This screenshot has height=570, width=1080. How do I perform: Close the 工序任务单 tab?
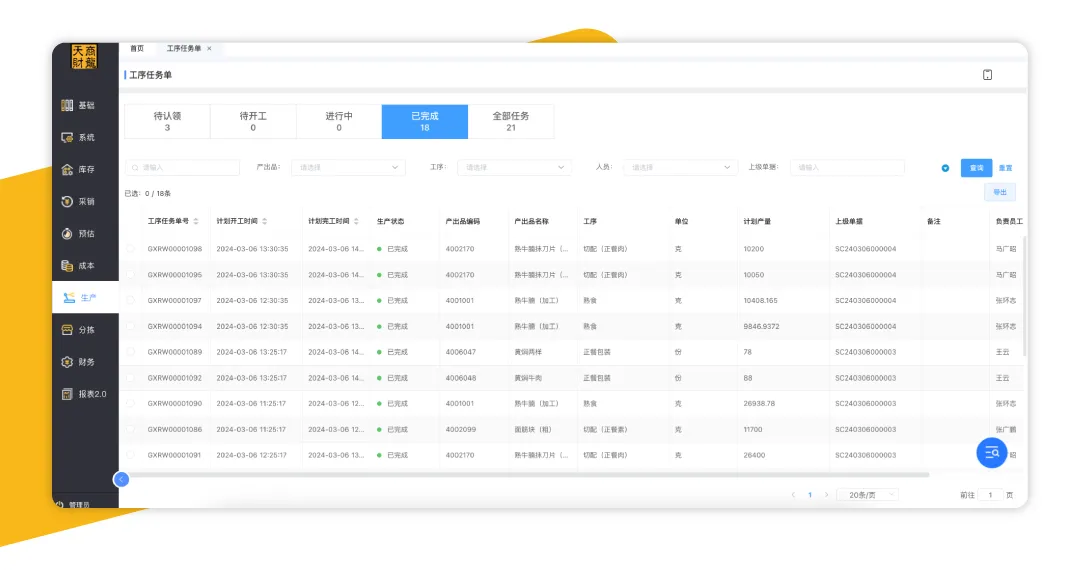click(x=209, y=48)
